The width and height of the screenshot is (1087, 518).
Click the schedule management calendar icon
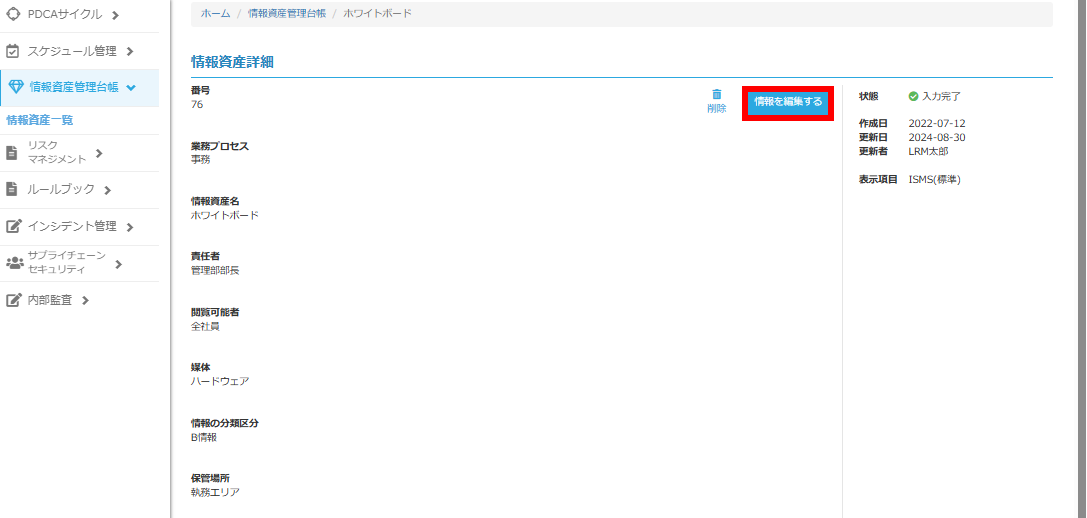pos(14,51)
